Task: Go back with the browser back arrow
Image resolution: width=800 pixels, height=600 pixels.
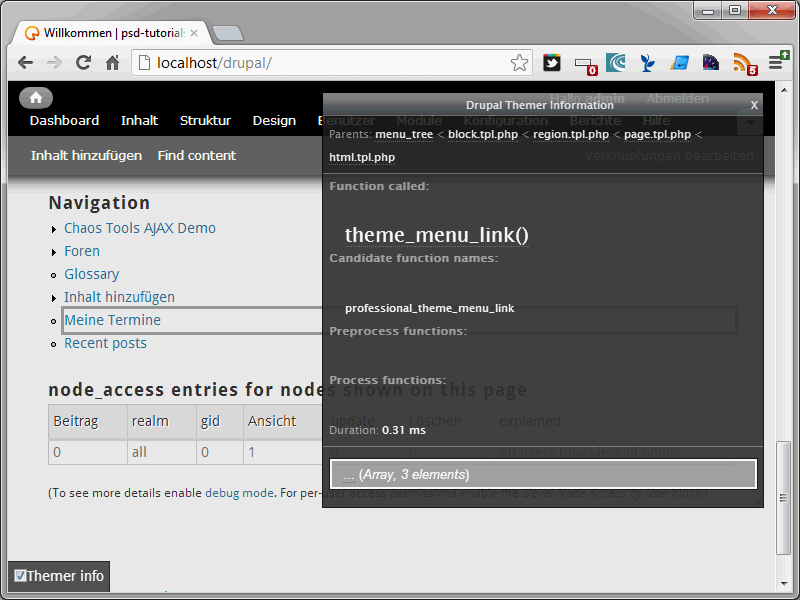Action: point(25,63)
